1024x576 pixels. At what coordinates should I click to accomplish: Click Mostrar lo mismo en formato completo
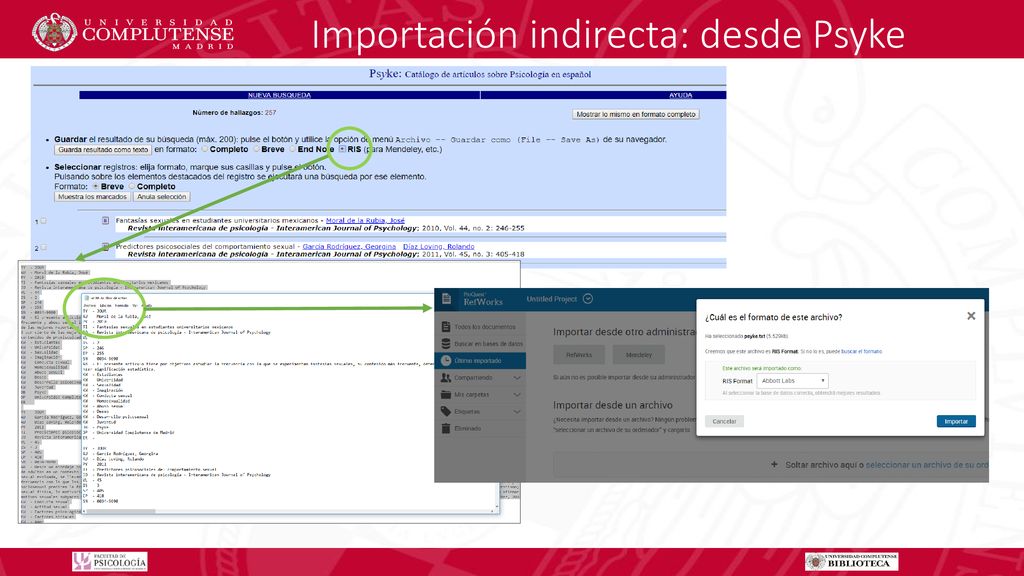635,114
